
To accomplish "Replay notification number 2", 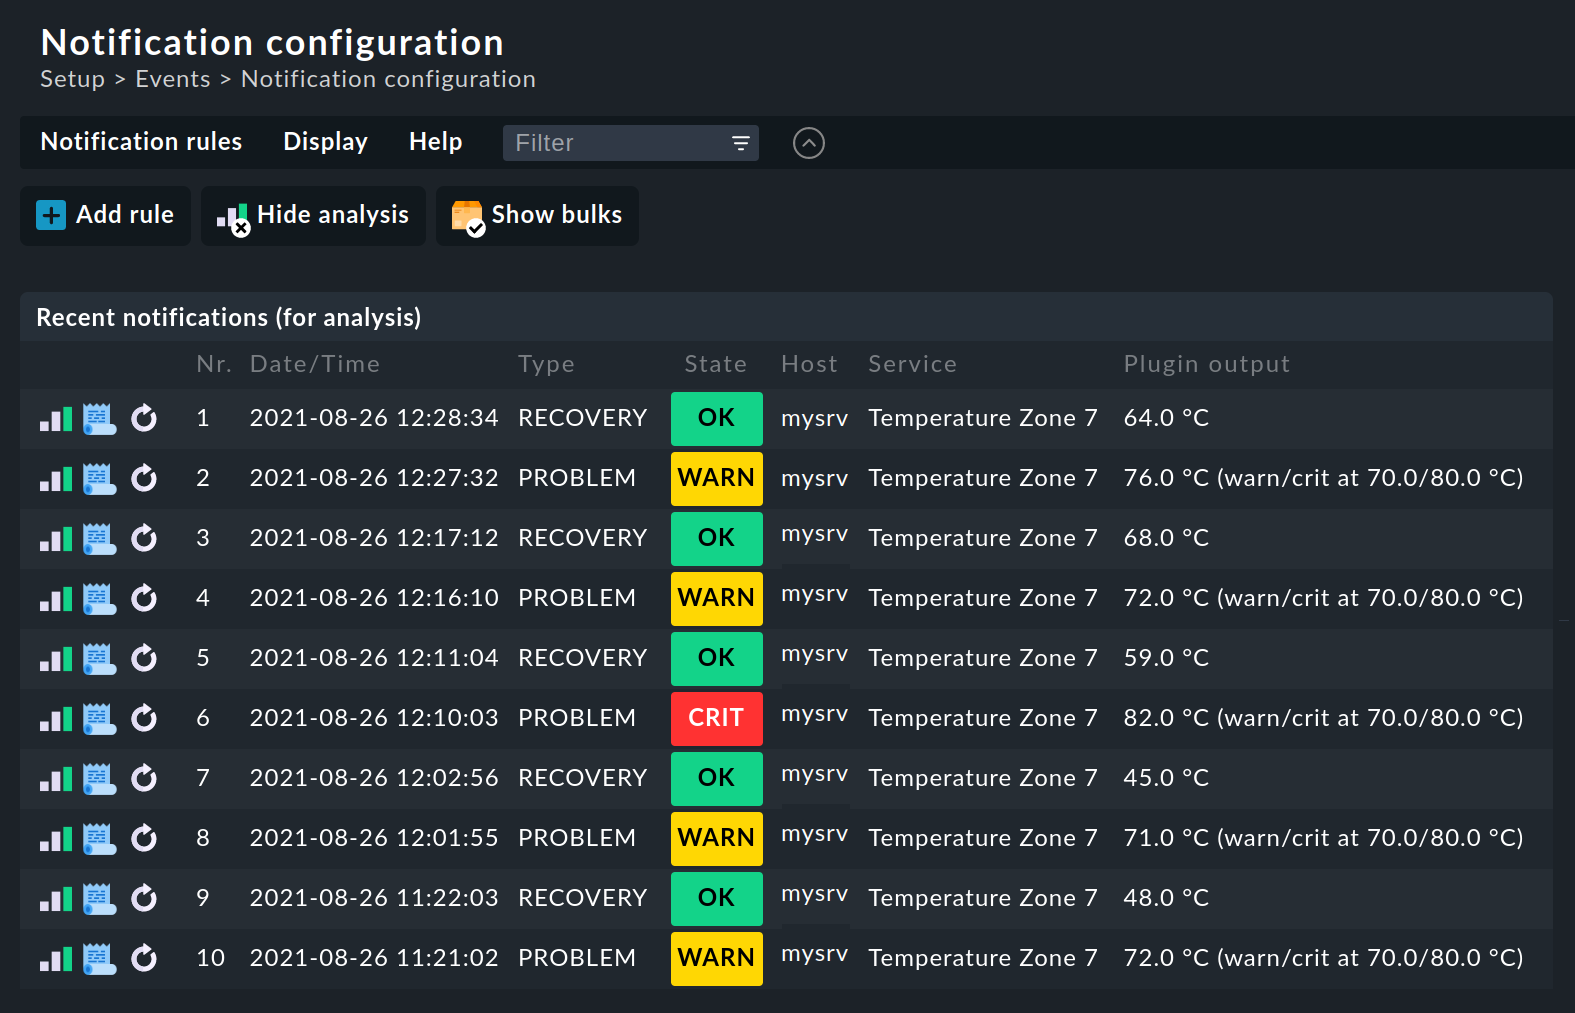I will [144, 478].
